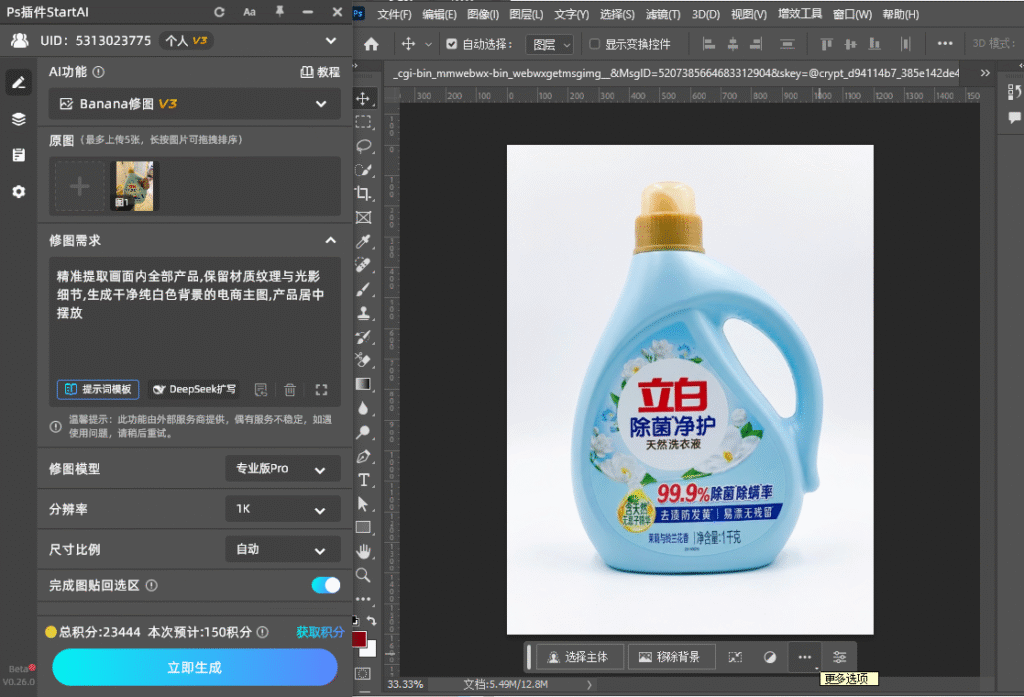The width and height of the screenshot is (1024, 697).
Task: Click the 移除背景 button
Action: point(671,657)
